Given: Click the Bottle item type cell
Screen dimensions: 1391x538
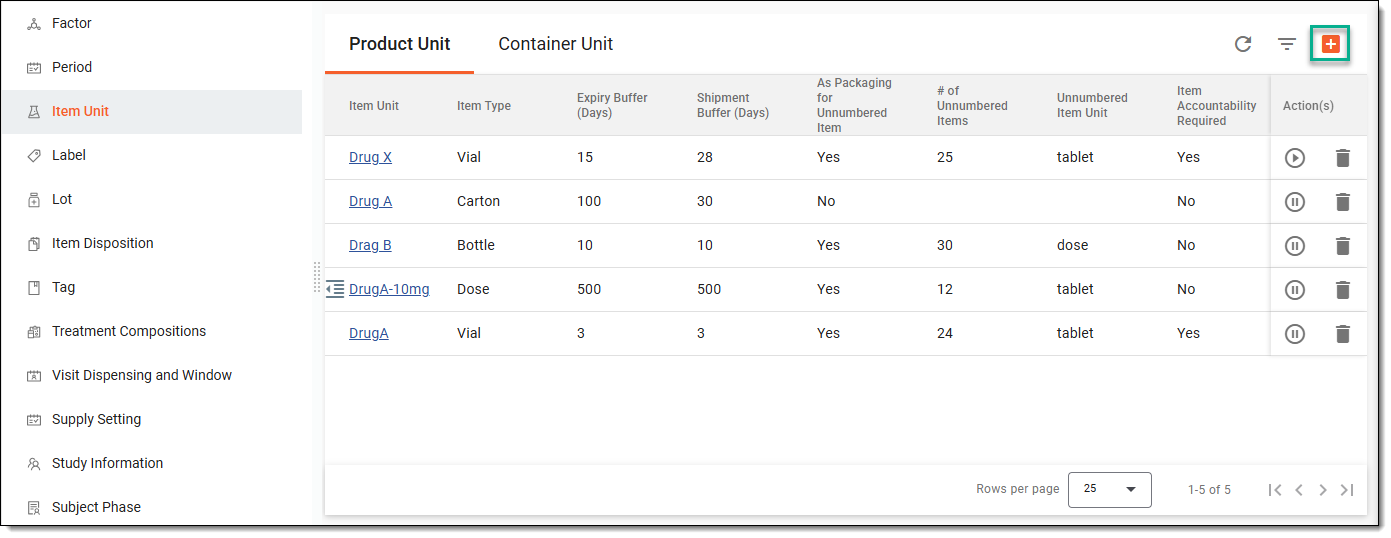Looking at the screenshot, I should (476, 245).
